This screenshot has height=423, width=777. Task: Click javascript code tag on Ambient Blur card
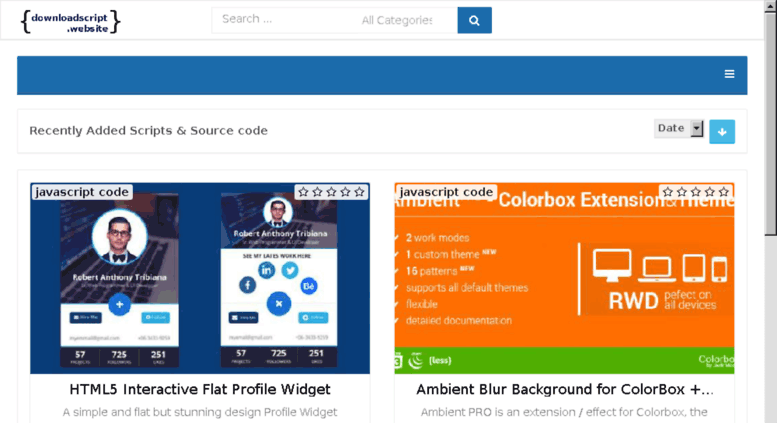point(446,192)
